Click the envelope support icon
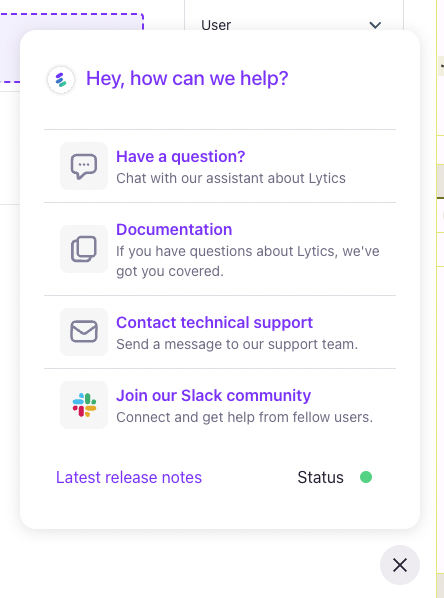 tap(84, 332)
